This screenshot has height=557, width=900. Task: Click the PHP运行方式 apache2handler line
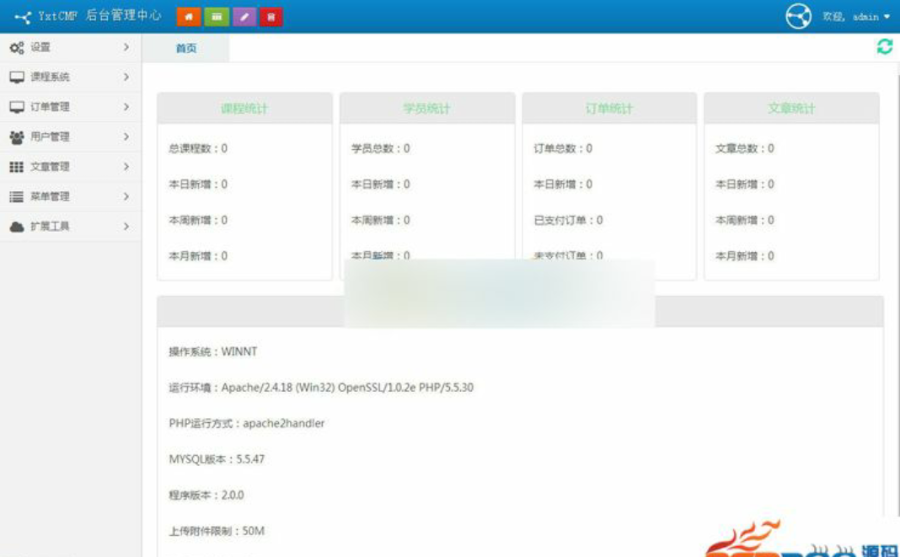247,423
